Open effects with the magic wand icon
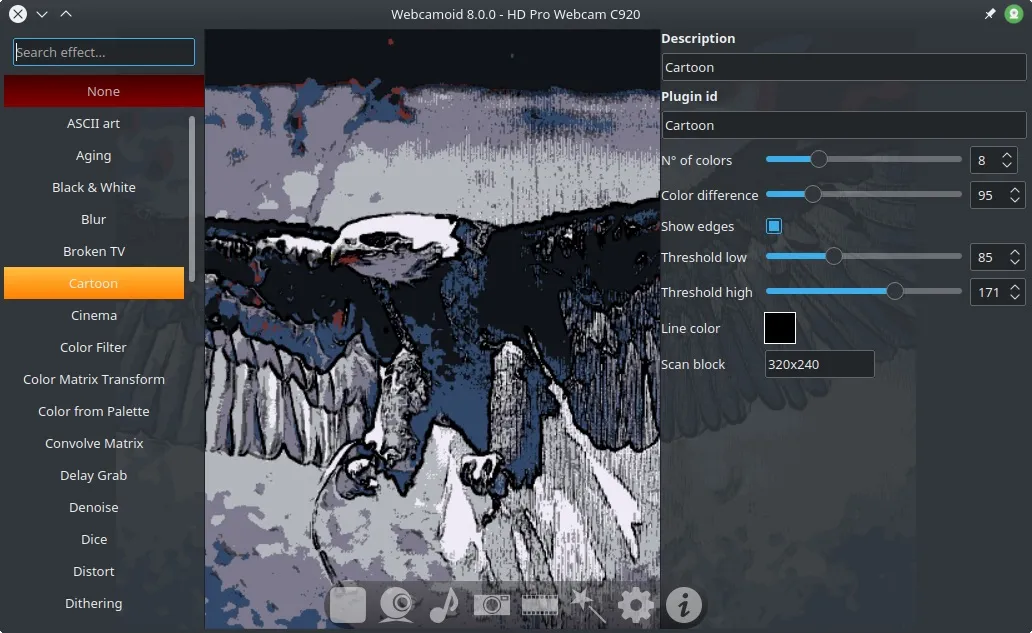The image size is (1032, 633). click(x=587, y=605)
